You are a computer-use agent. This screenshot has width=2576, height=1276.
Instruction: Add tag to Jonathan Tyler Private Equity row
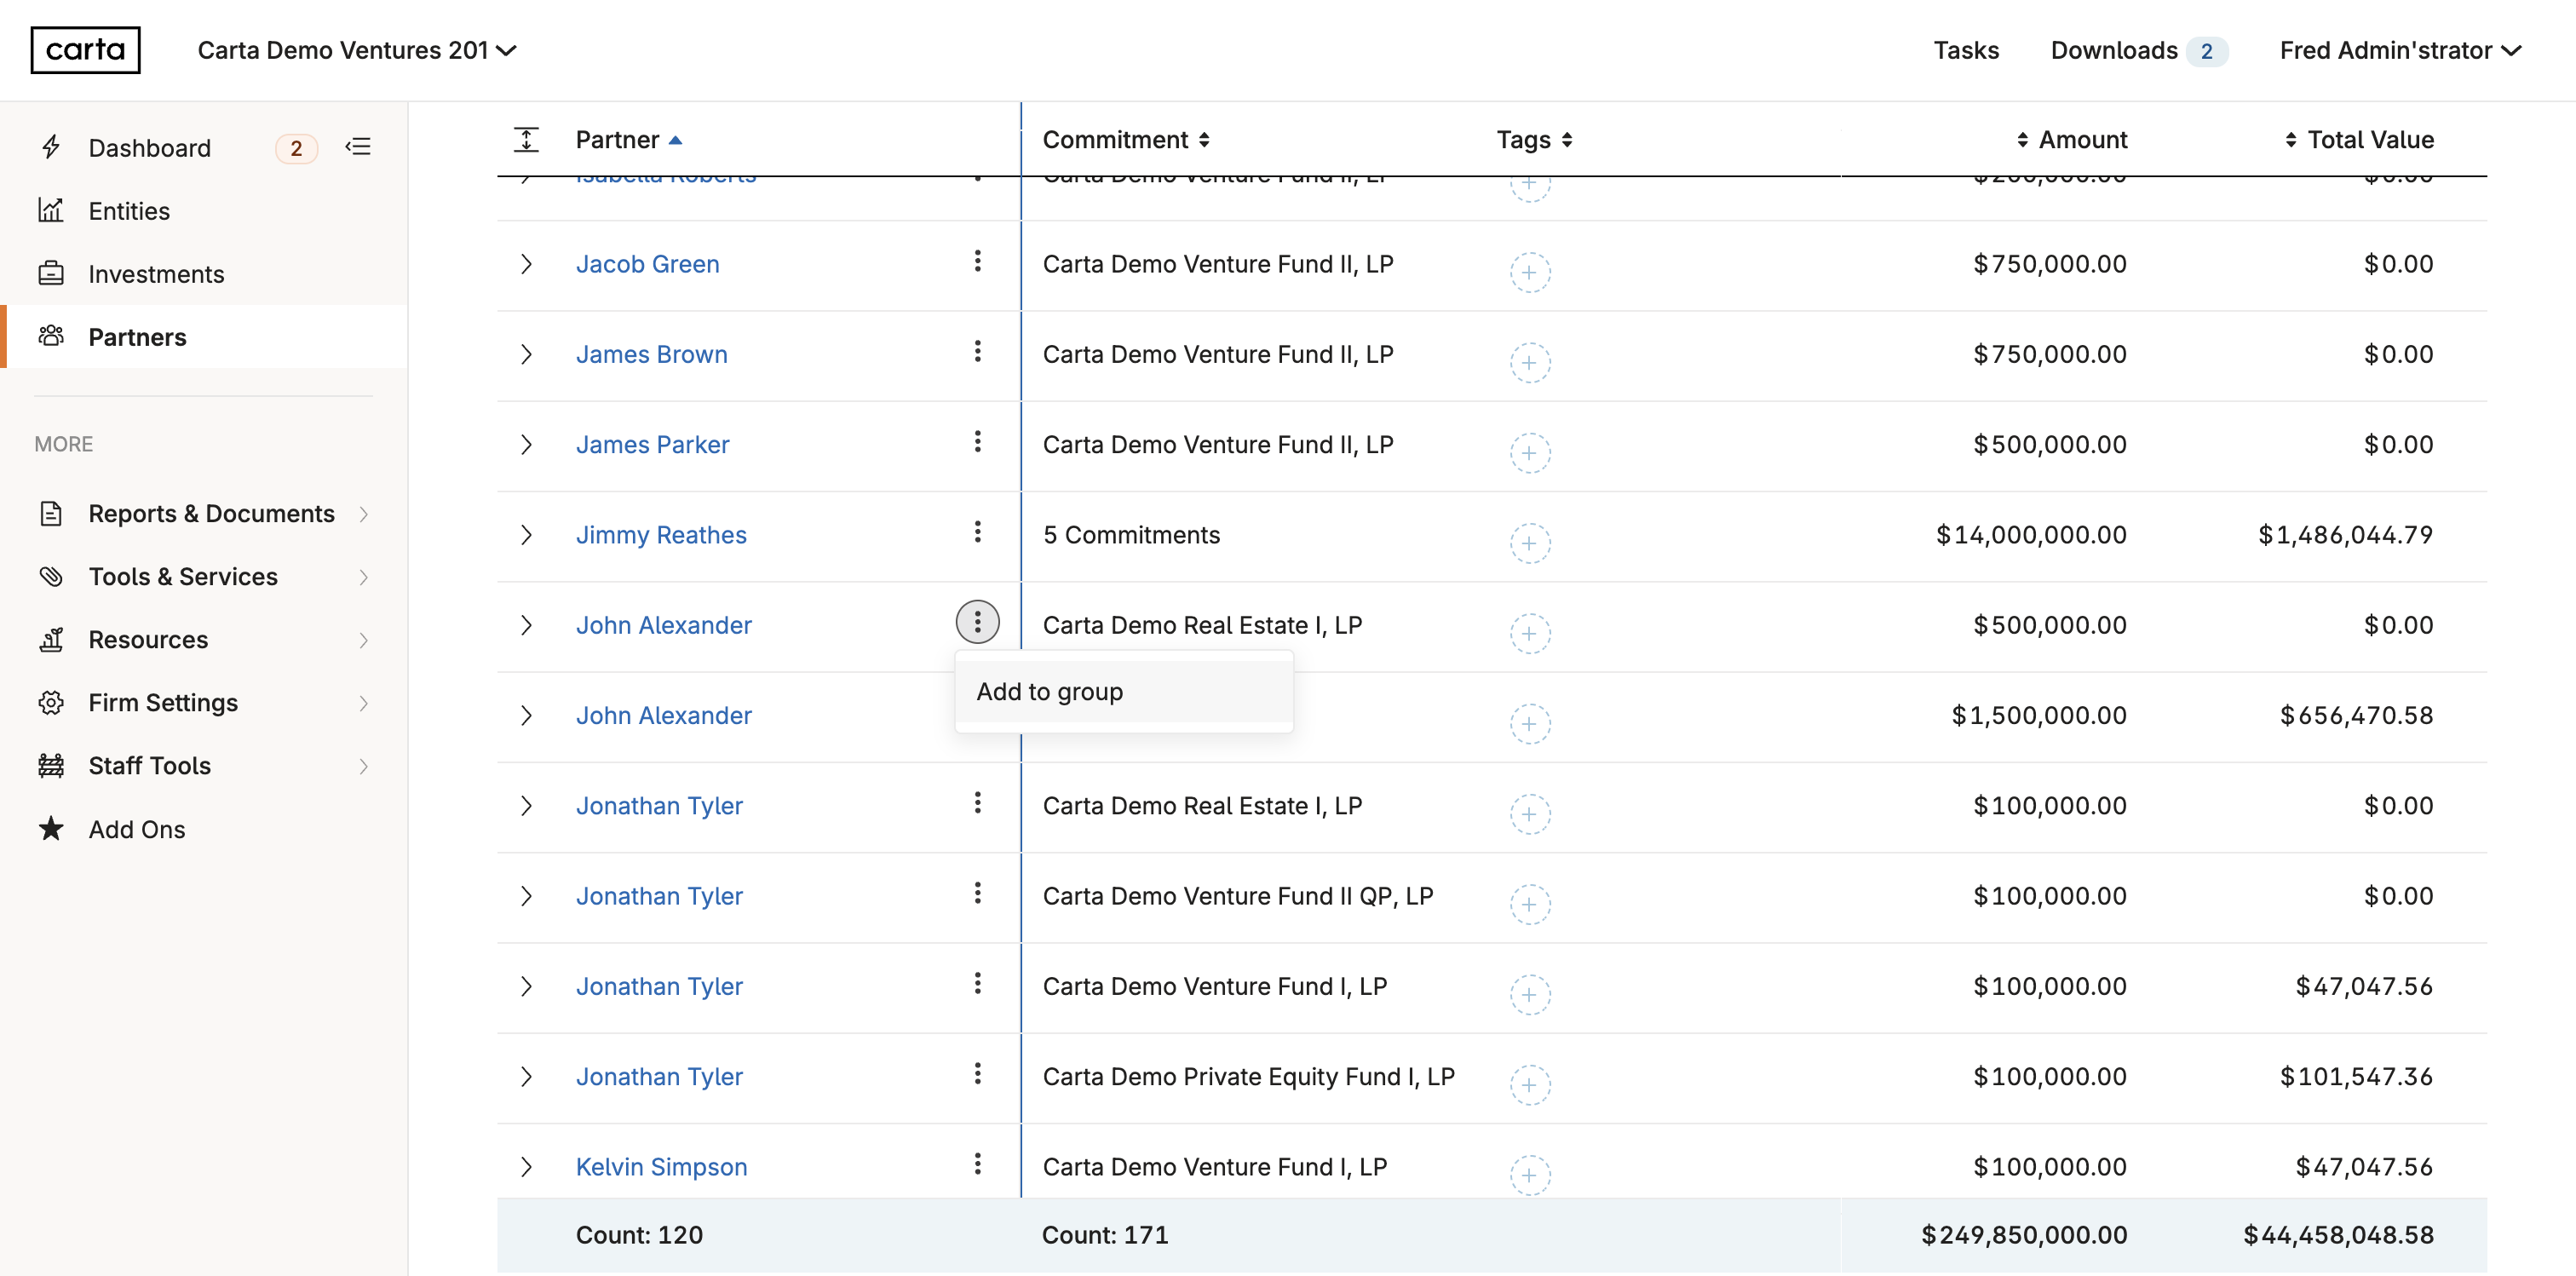tap(1529, 1085)
